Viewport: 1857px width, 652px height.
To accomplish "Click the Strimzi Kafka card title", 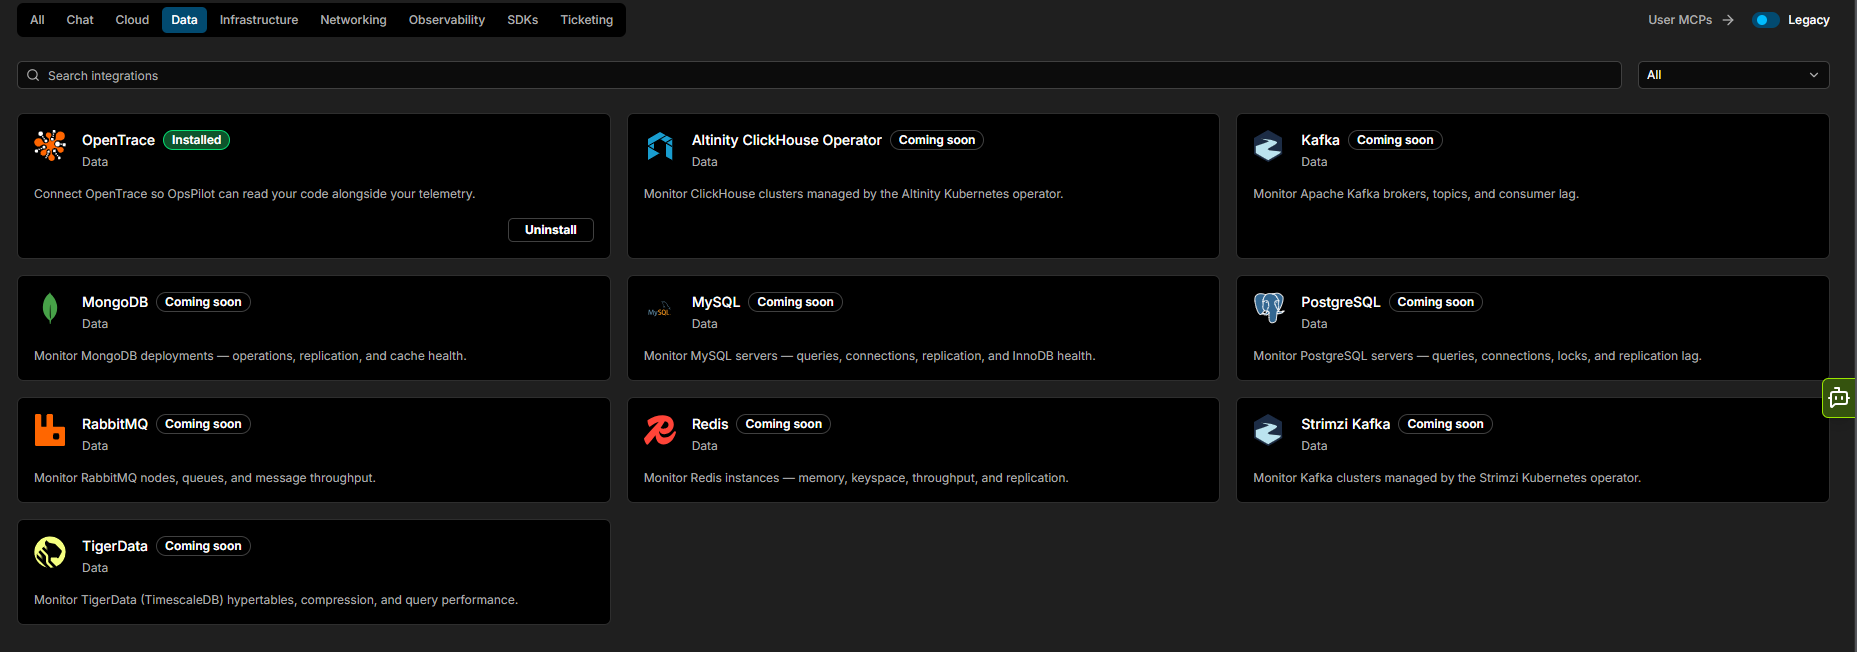I will [x=1345, y=424].
